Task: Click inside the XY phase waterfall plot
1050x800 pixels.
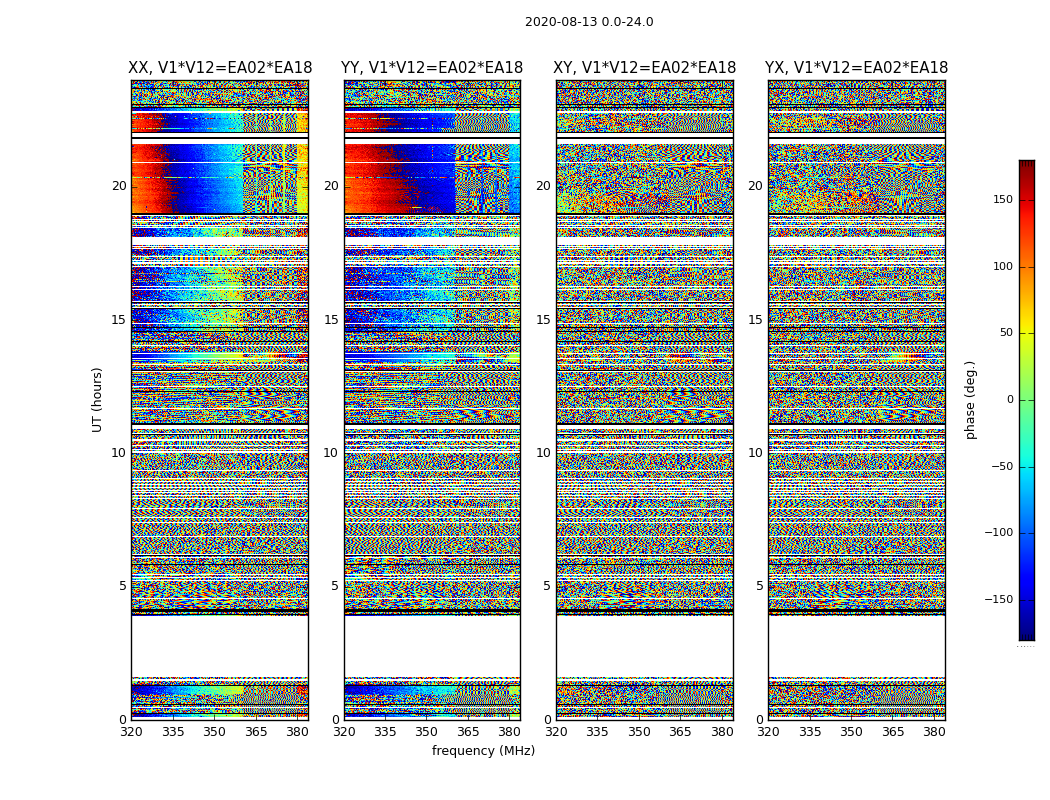Action: point(644,400)
